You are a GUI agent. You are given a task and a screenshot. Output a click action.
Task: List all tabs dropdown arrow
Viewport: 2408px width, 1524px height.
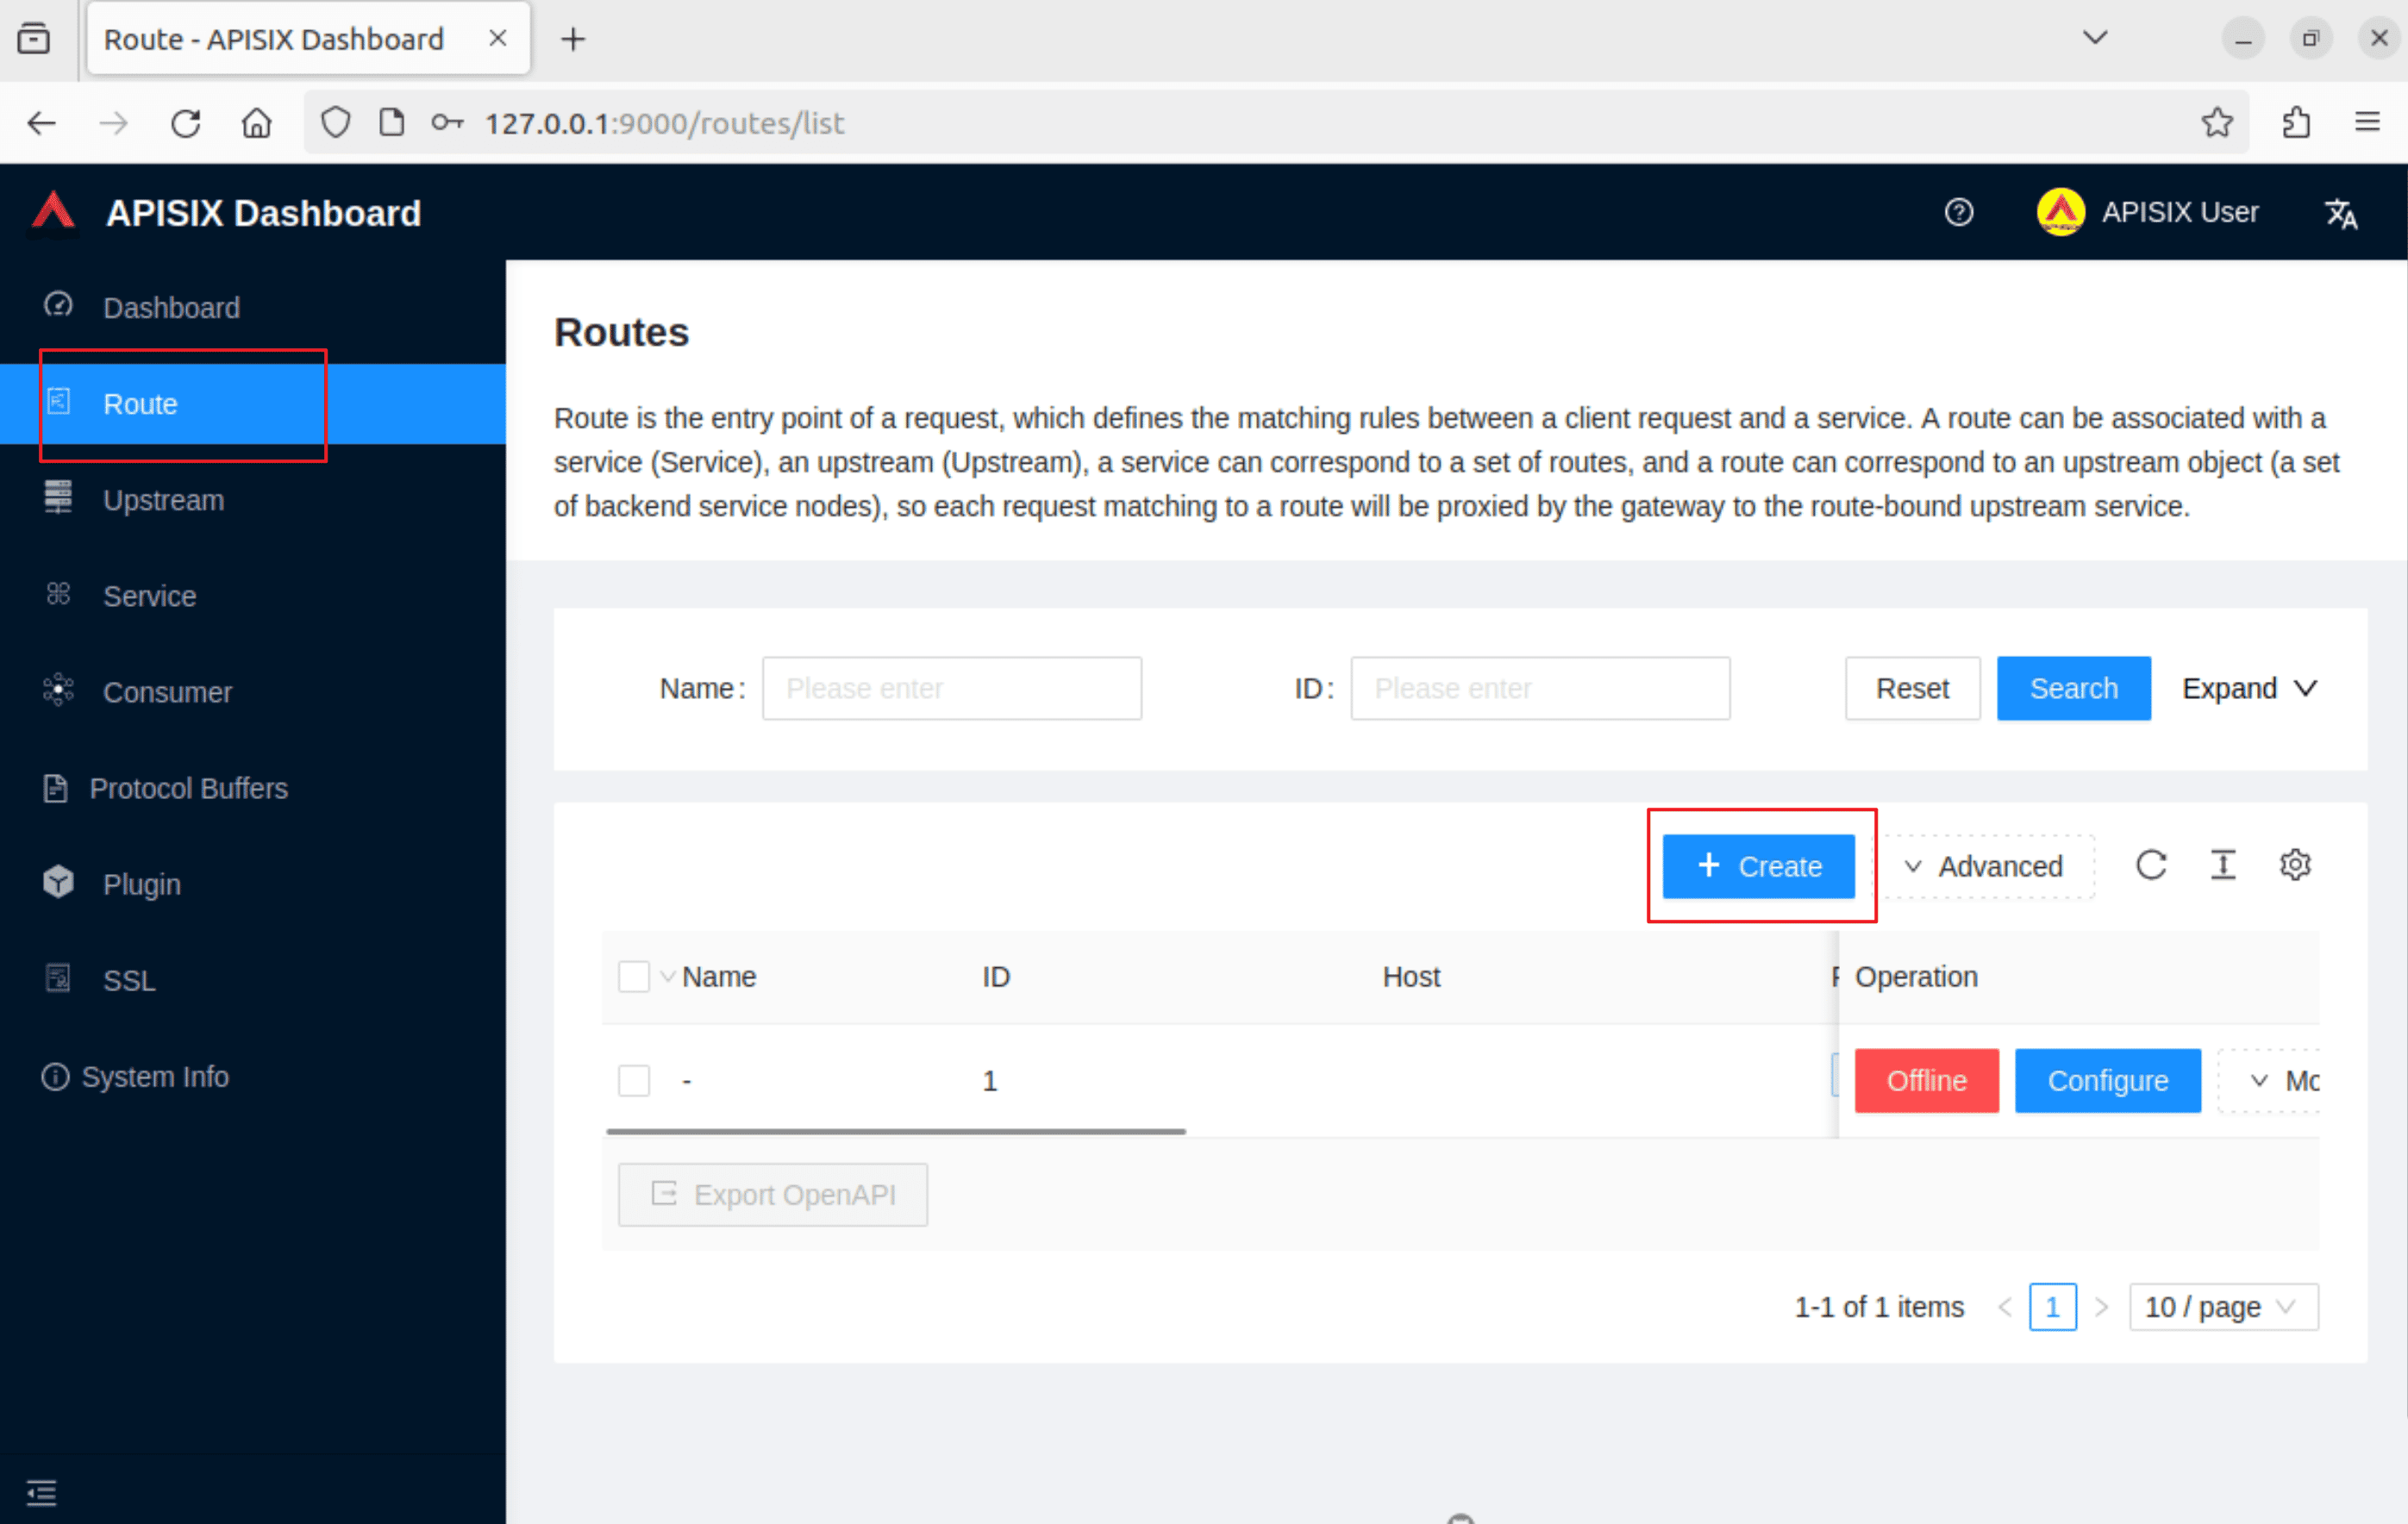click(x=2095, y=38)
